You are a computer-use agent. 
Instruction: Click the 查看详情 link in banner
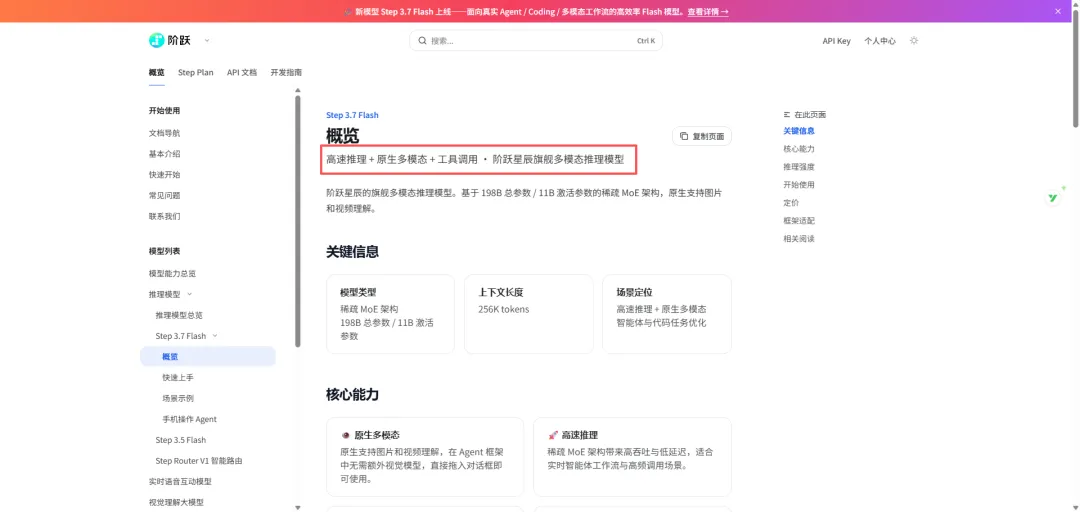point(708,12)
